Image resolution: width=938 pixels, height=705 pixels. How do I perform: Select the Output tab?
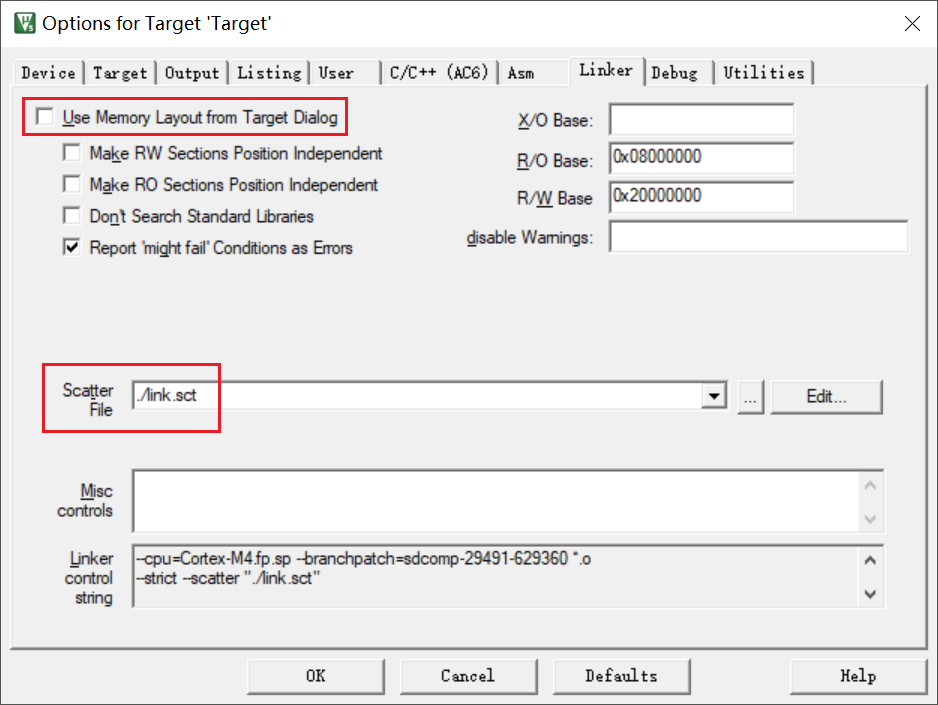192,73
